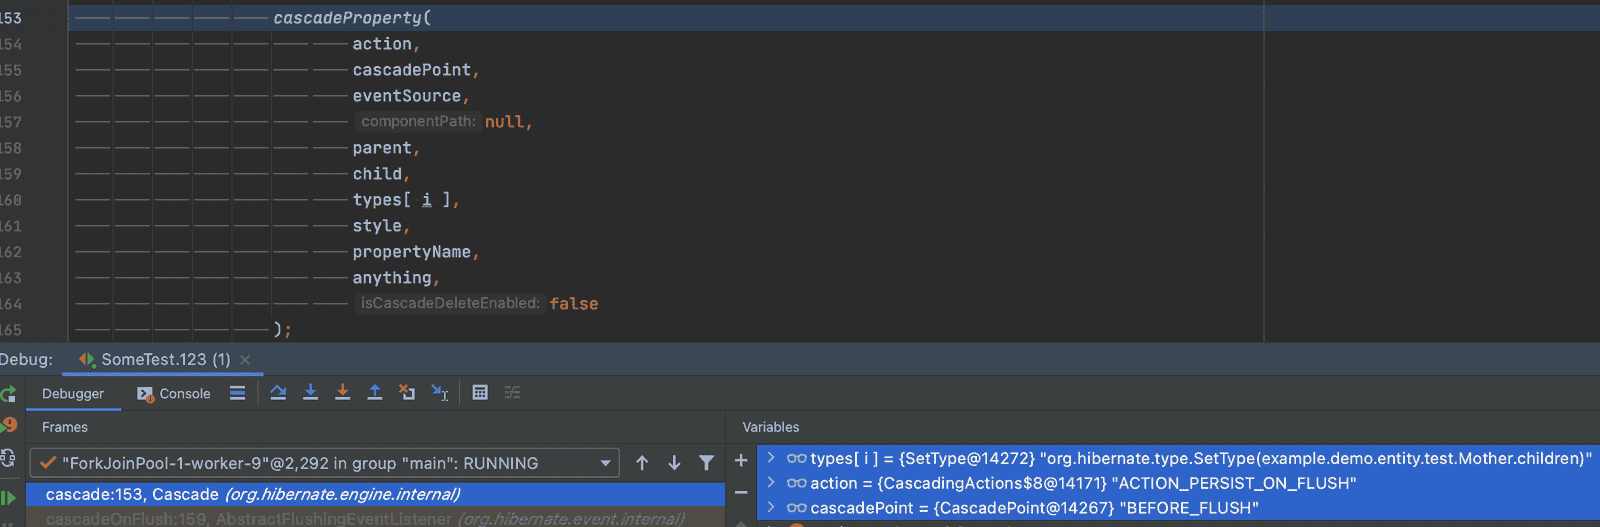Click the gutter at line 153
Viewport: 1600px width, 527px height.
(11, 18)
